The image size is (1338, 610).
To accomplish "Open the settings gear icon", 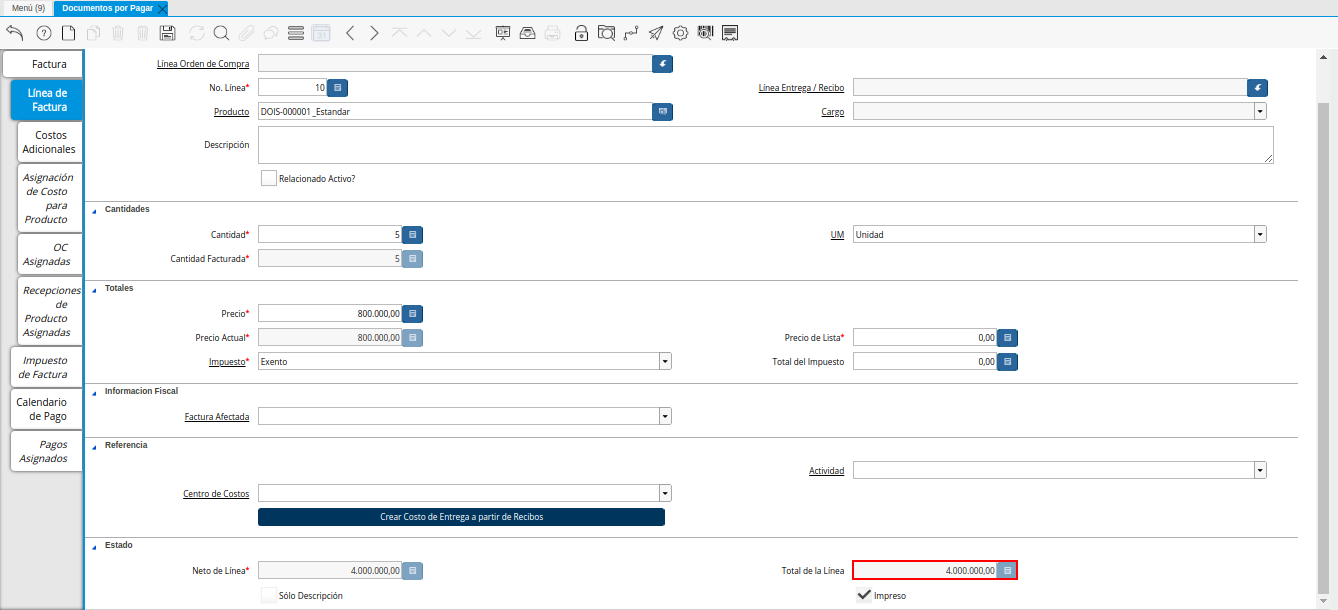I will click(681, 33).
